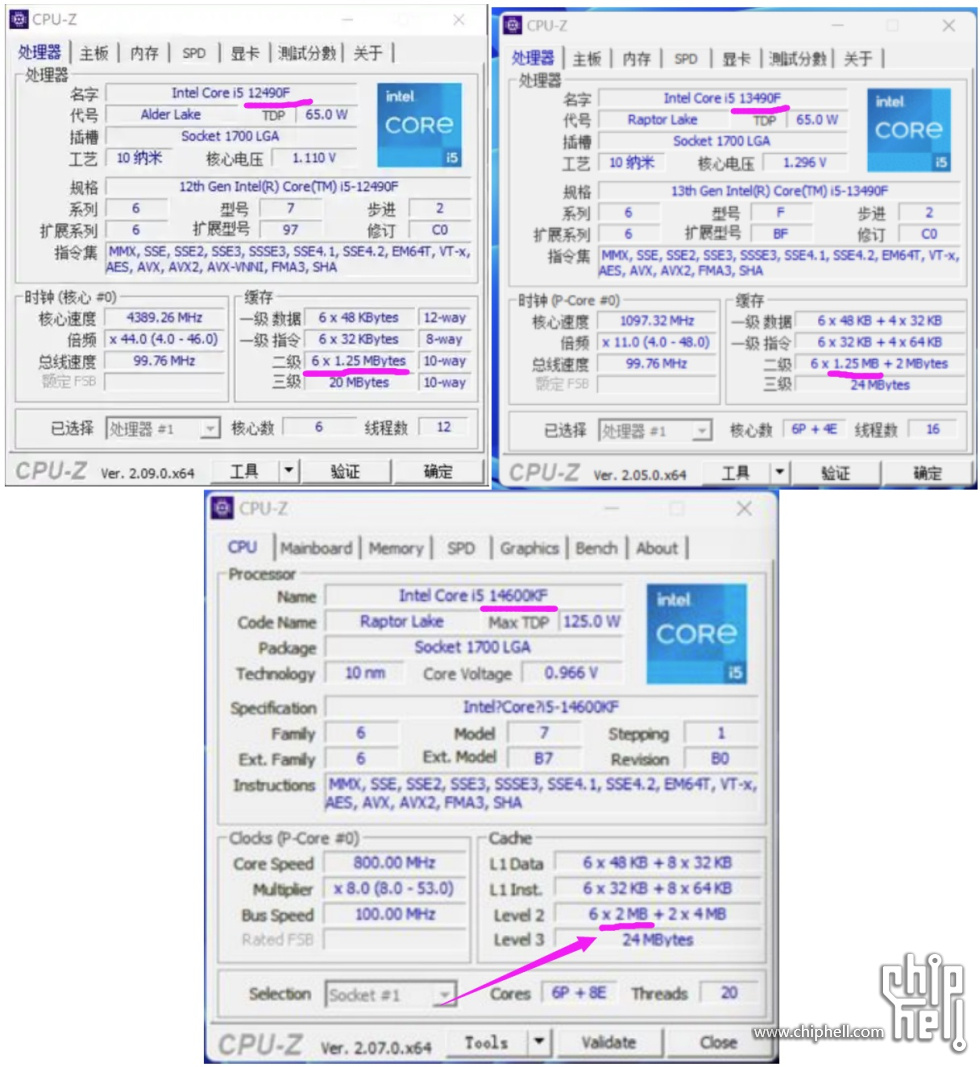This screenshot has width=980, height=1067.
Task: Open the About tab
Action: [657, 548]
